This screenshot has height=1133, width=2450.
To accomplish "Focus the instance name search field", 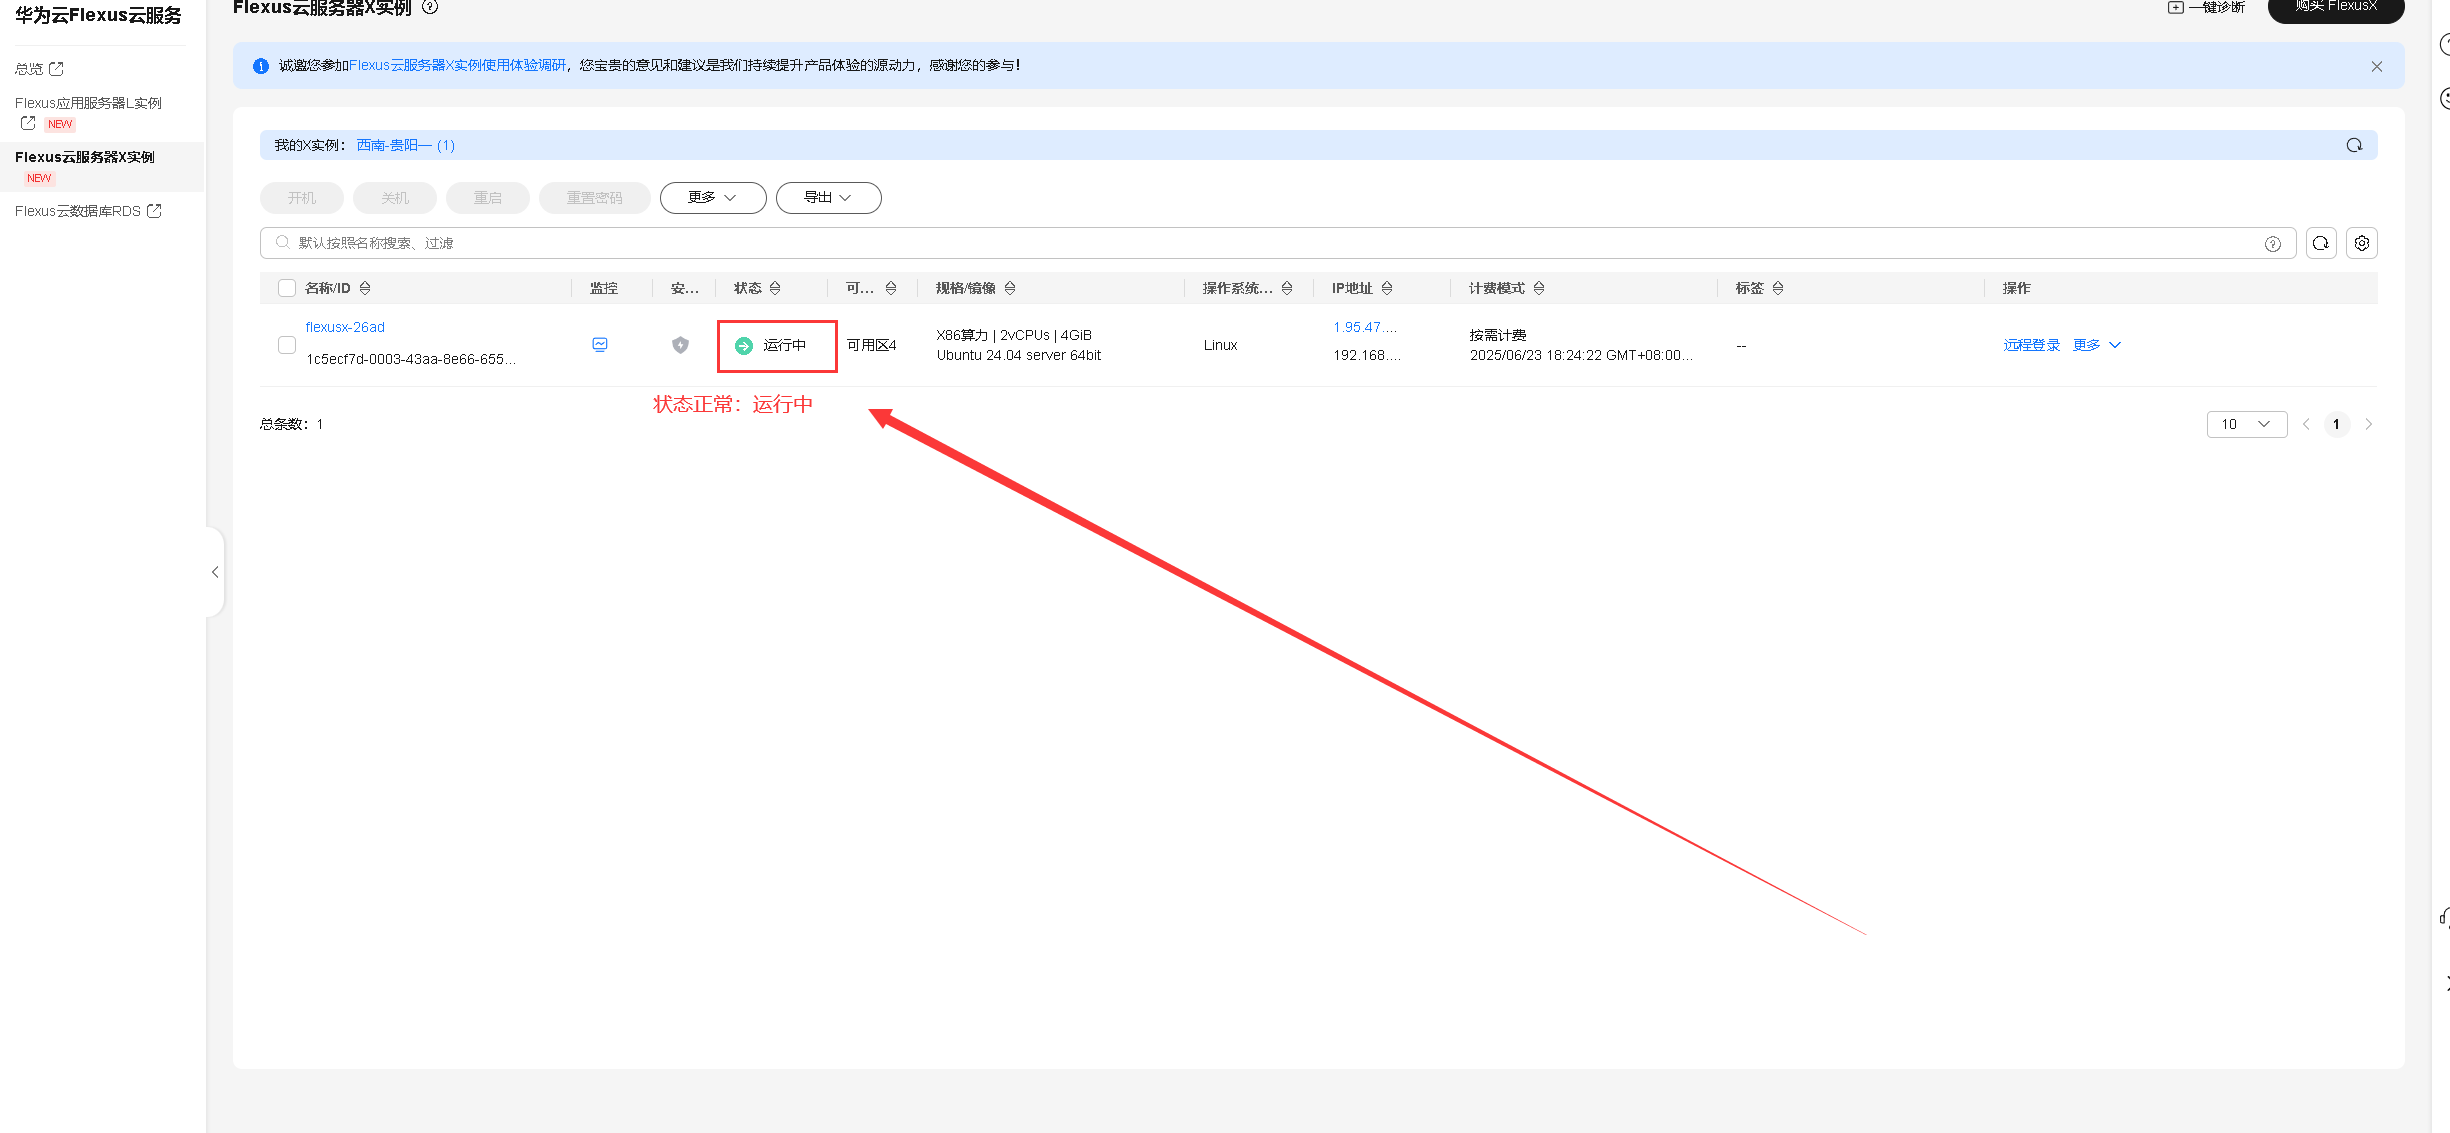I will pos(1278,243).
